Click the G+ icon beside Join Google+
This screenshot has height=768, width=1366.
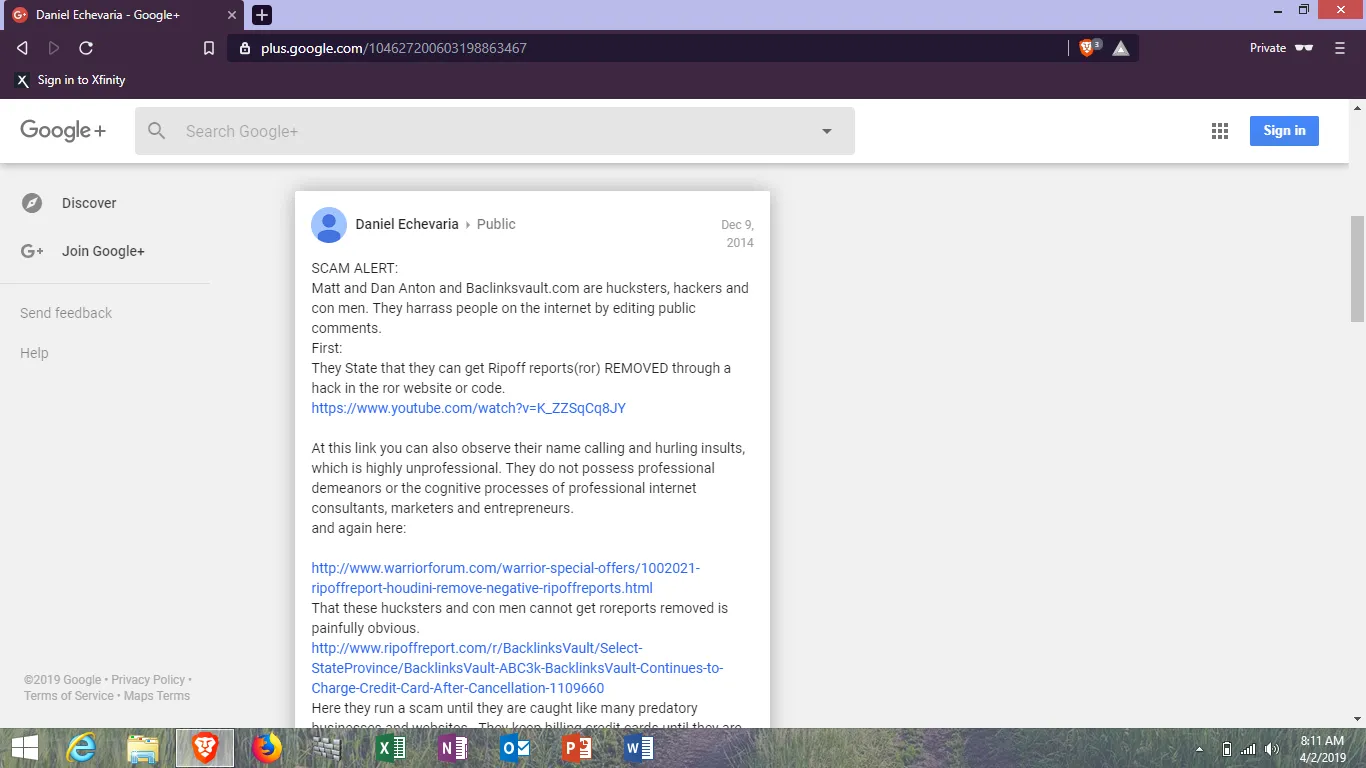(32, 251)
